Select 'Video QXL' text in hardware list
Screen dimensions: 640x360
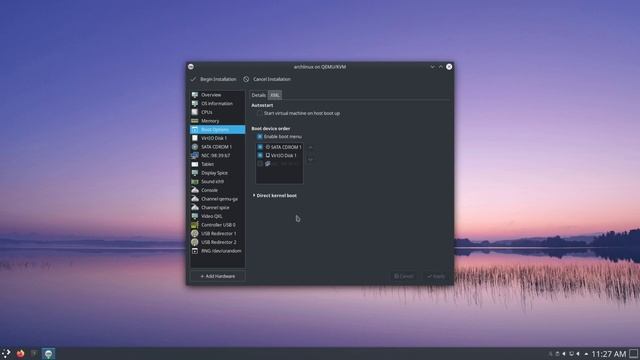click(x=211, y=216)
